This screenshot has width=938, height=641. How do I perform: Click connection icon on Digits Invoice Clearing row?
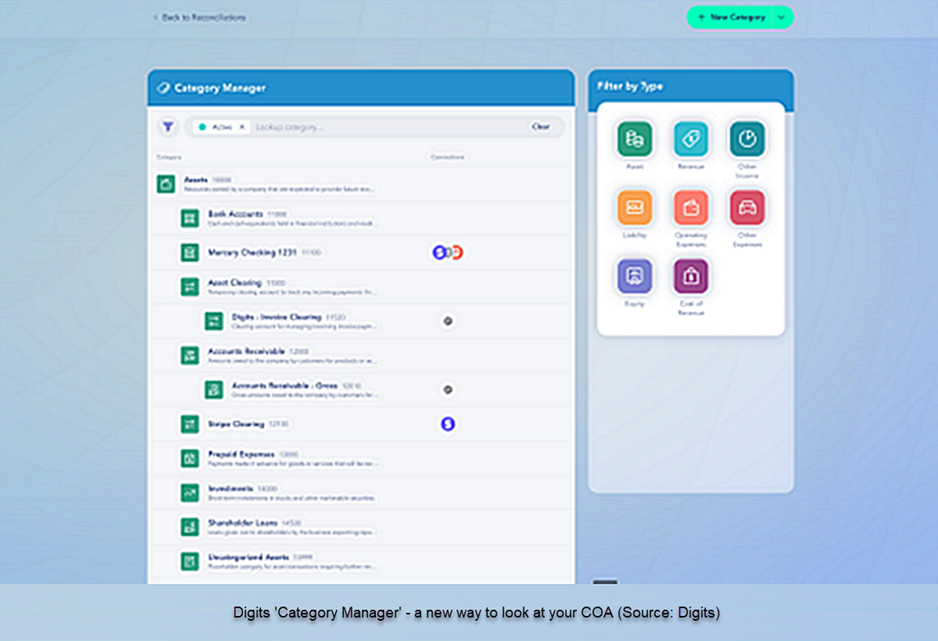coord(447,321)
